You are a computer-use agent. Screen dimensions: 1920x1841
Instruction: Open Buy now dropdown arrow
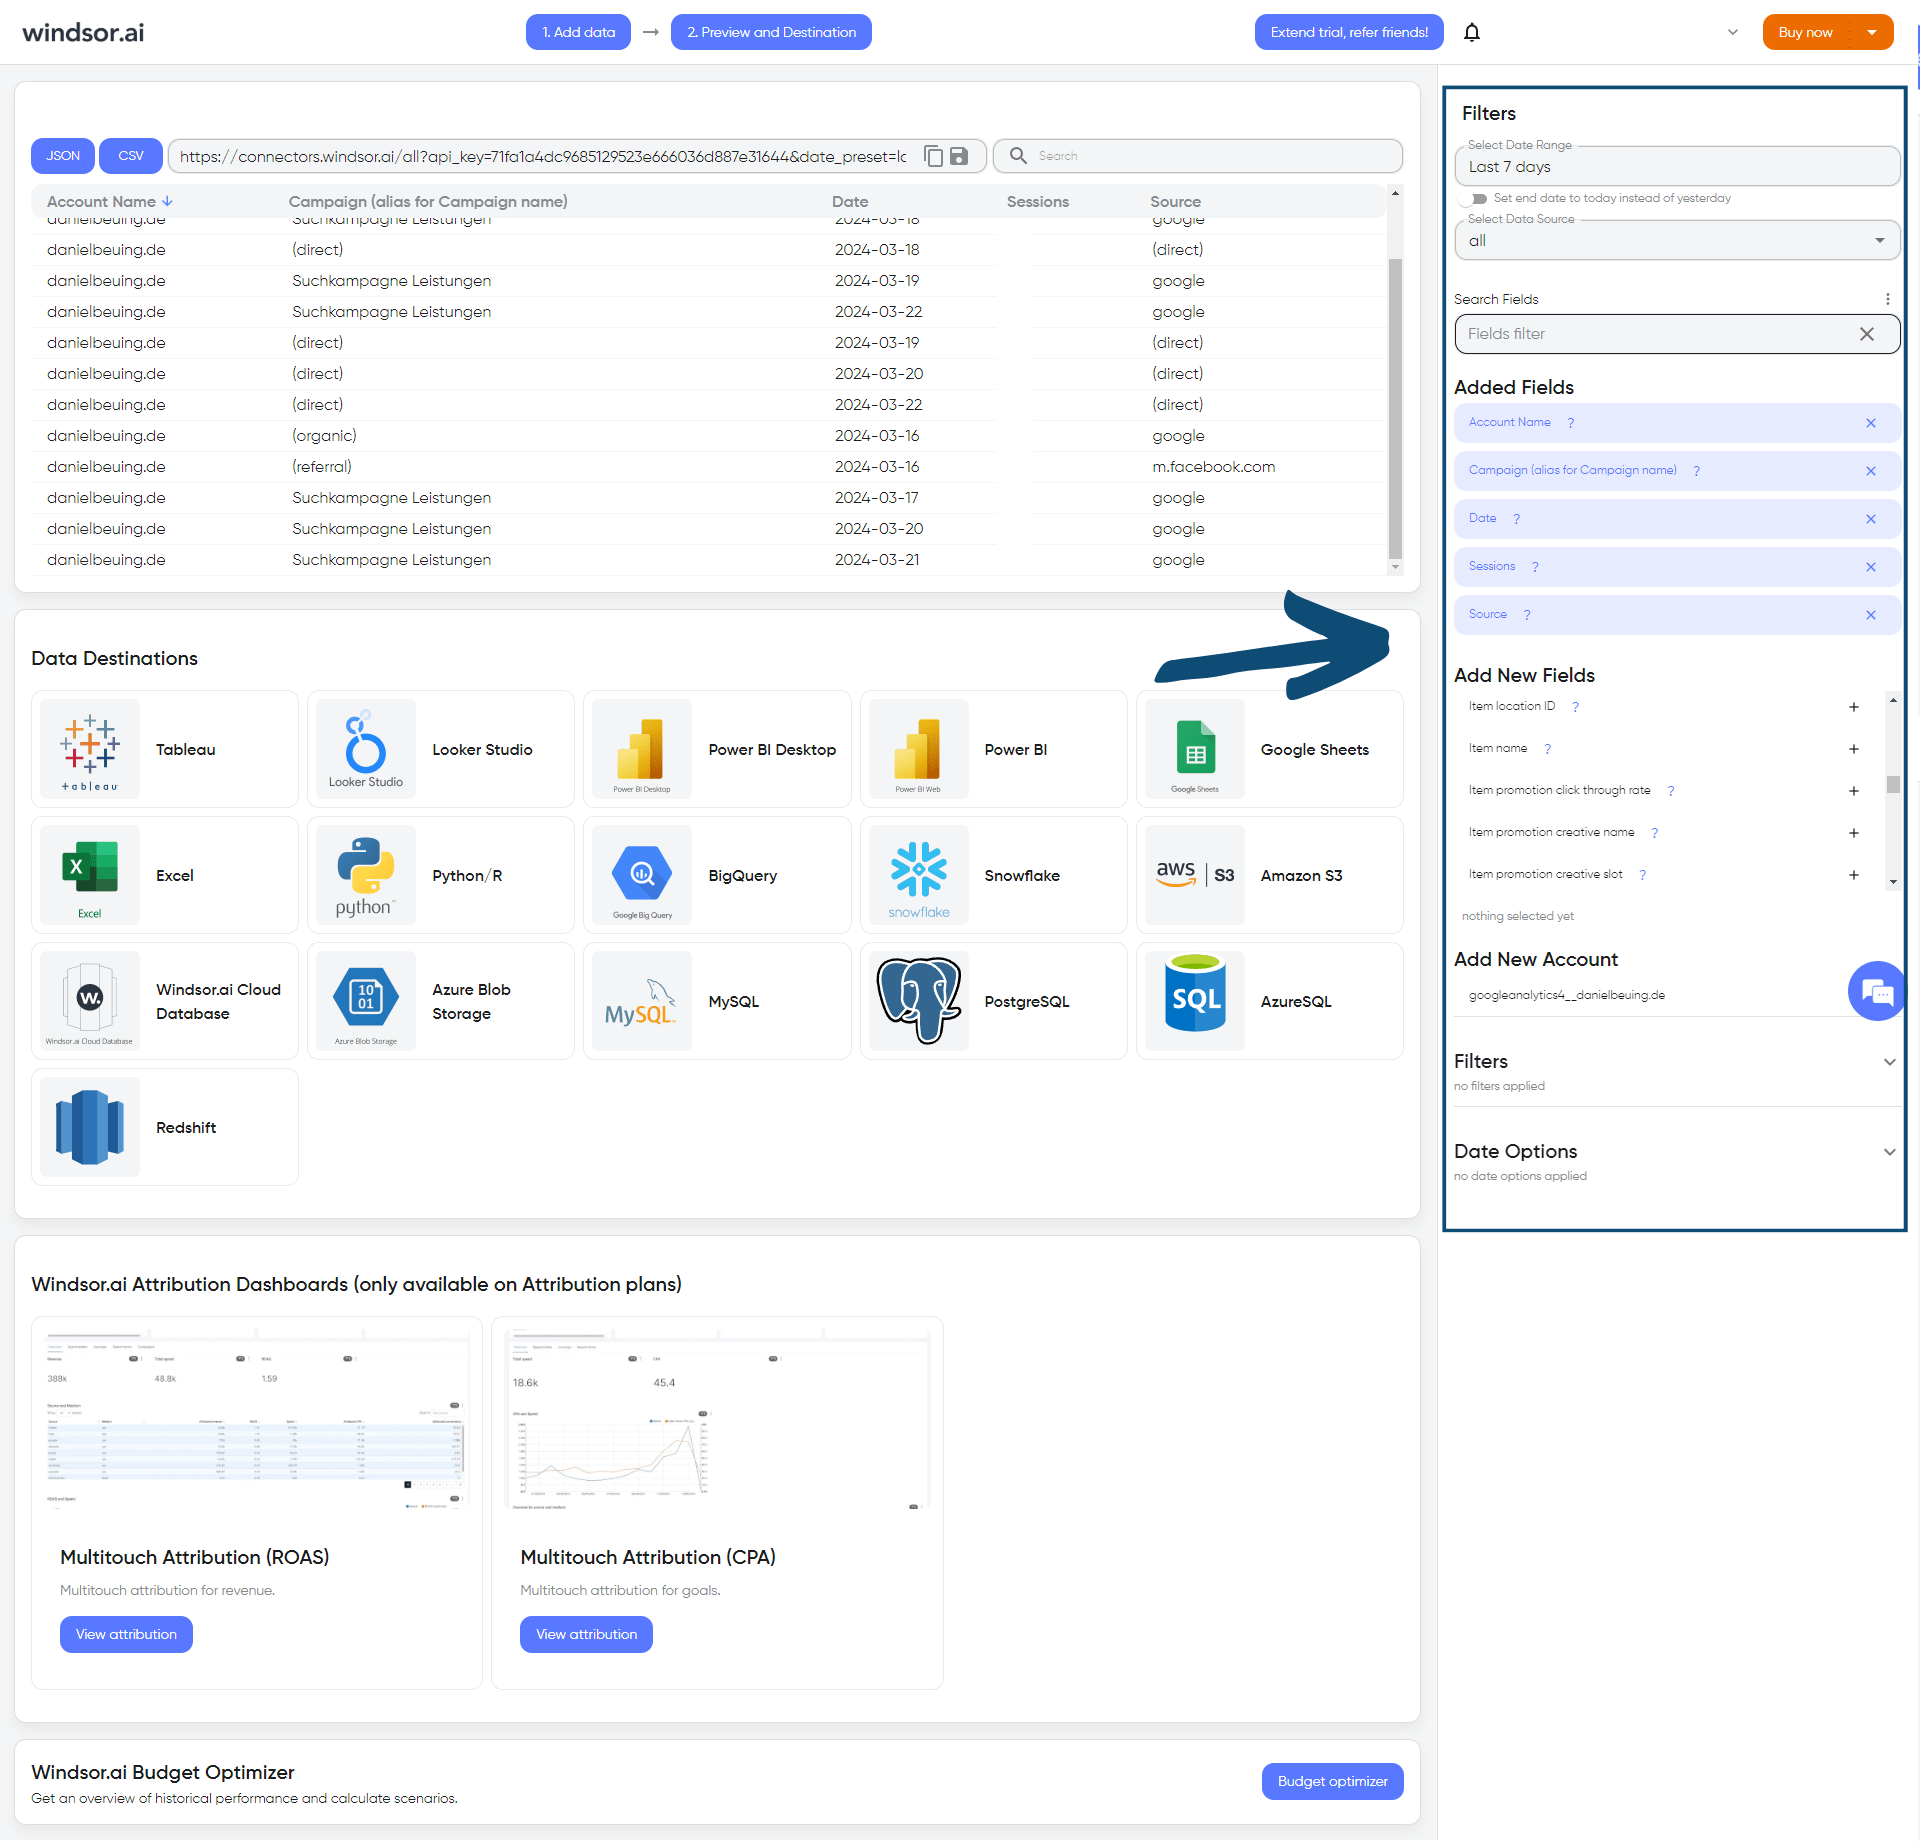pos(1872,32)
